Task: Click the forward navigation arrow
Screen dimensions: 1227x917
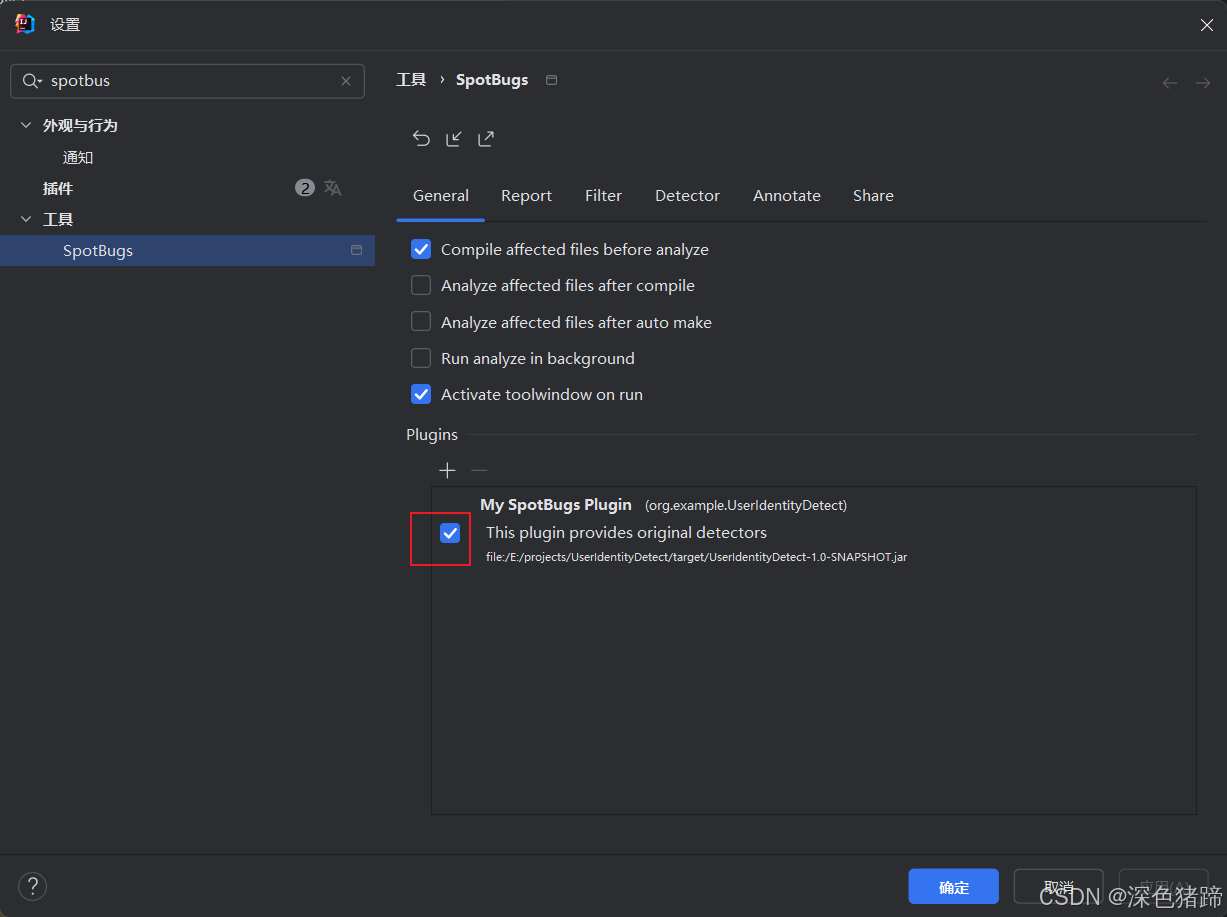Action: pos(1202,83)
